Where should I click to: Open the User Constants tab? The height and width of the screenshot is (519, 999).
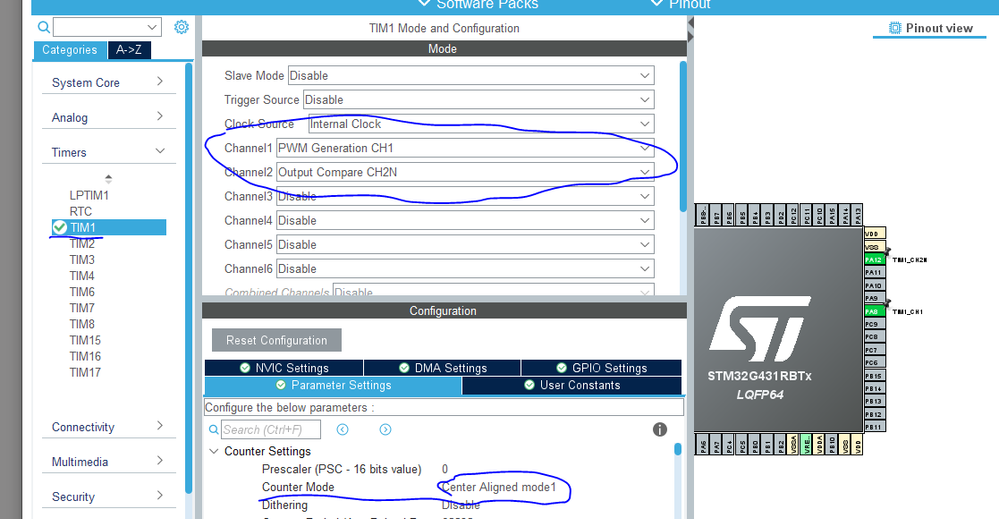coord(571,385)
